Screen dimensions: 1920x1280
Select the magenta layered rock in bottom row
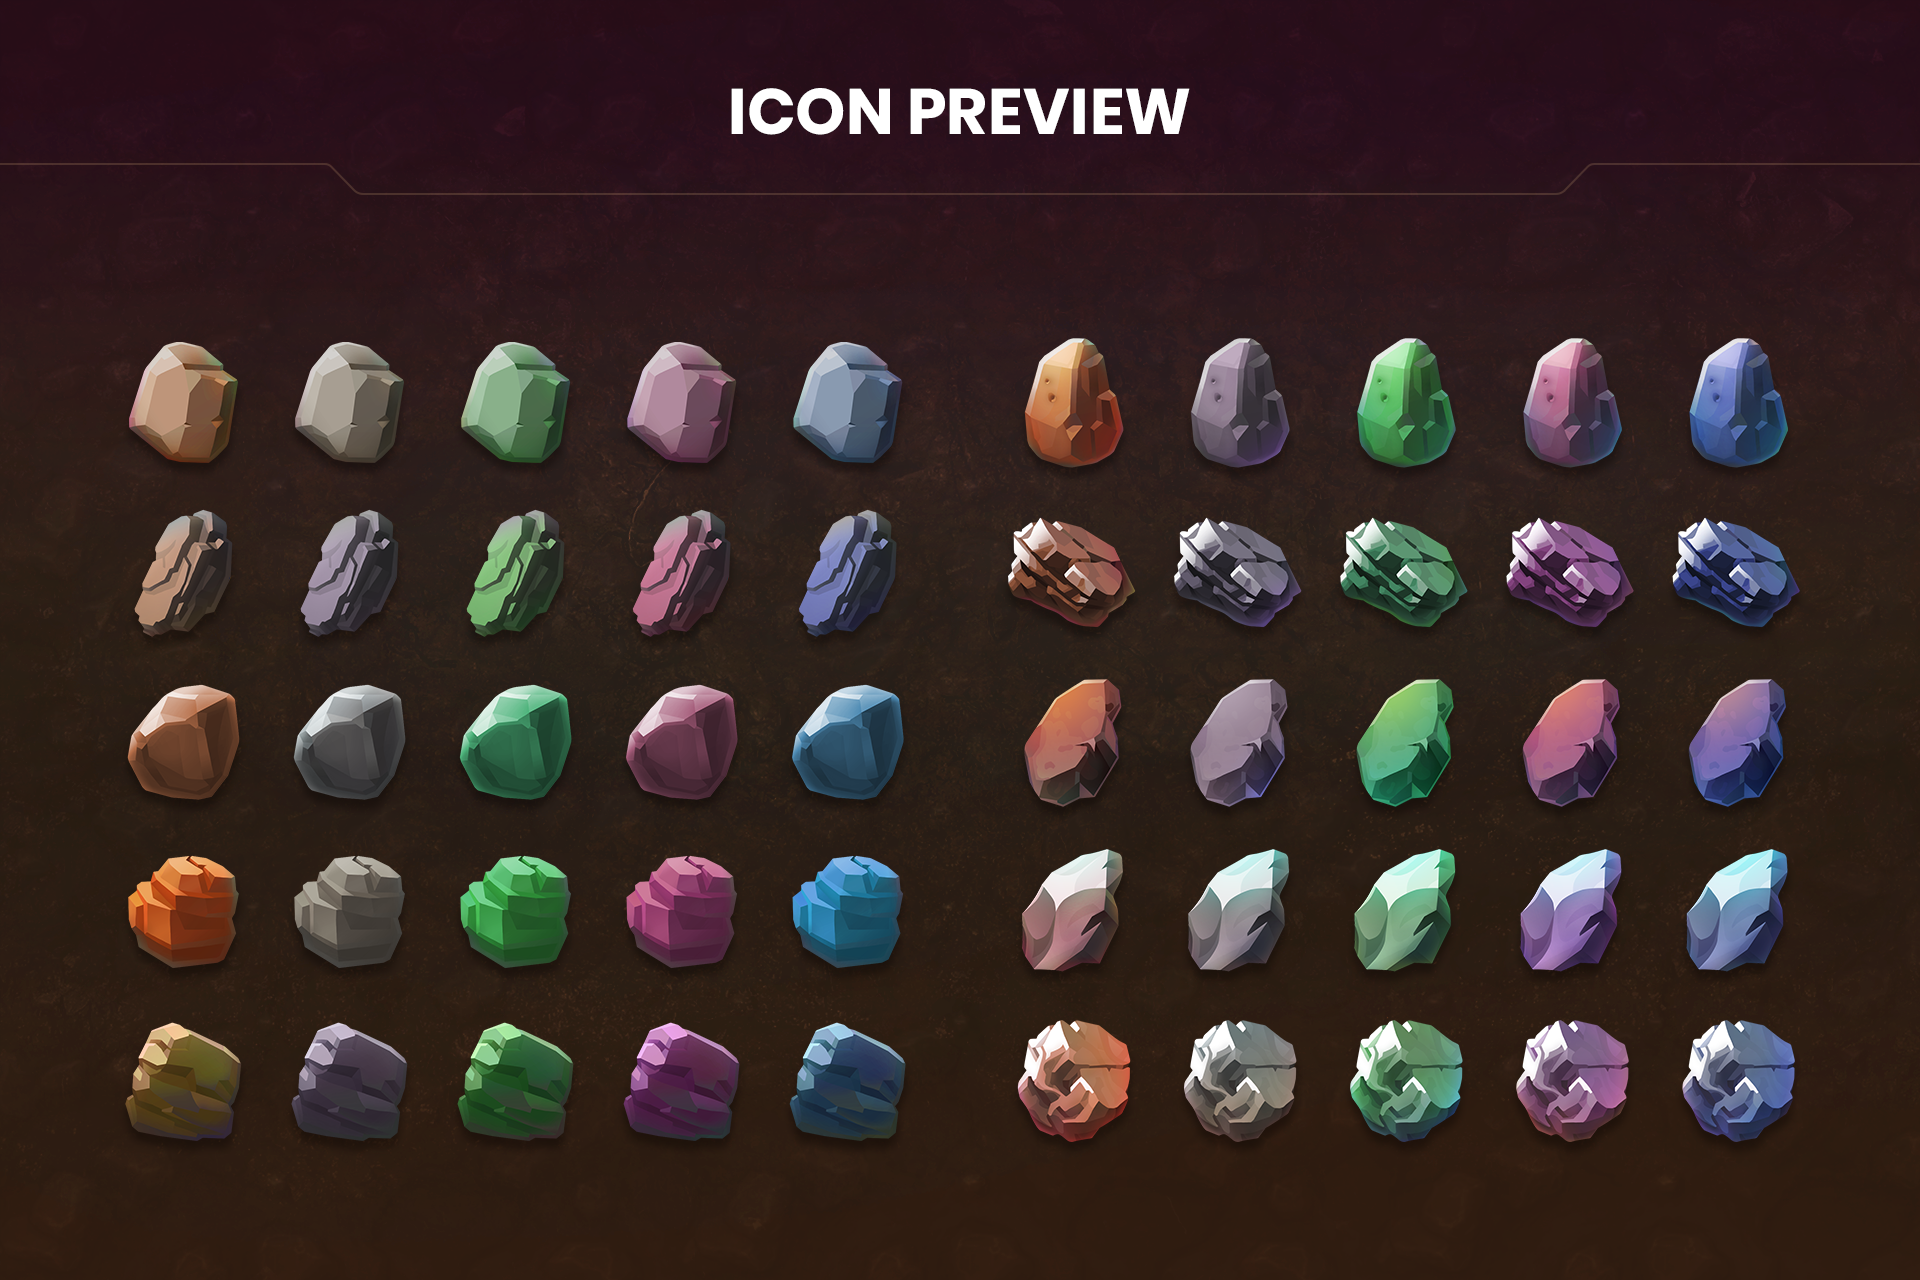682,1082
